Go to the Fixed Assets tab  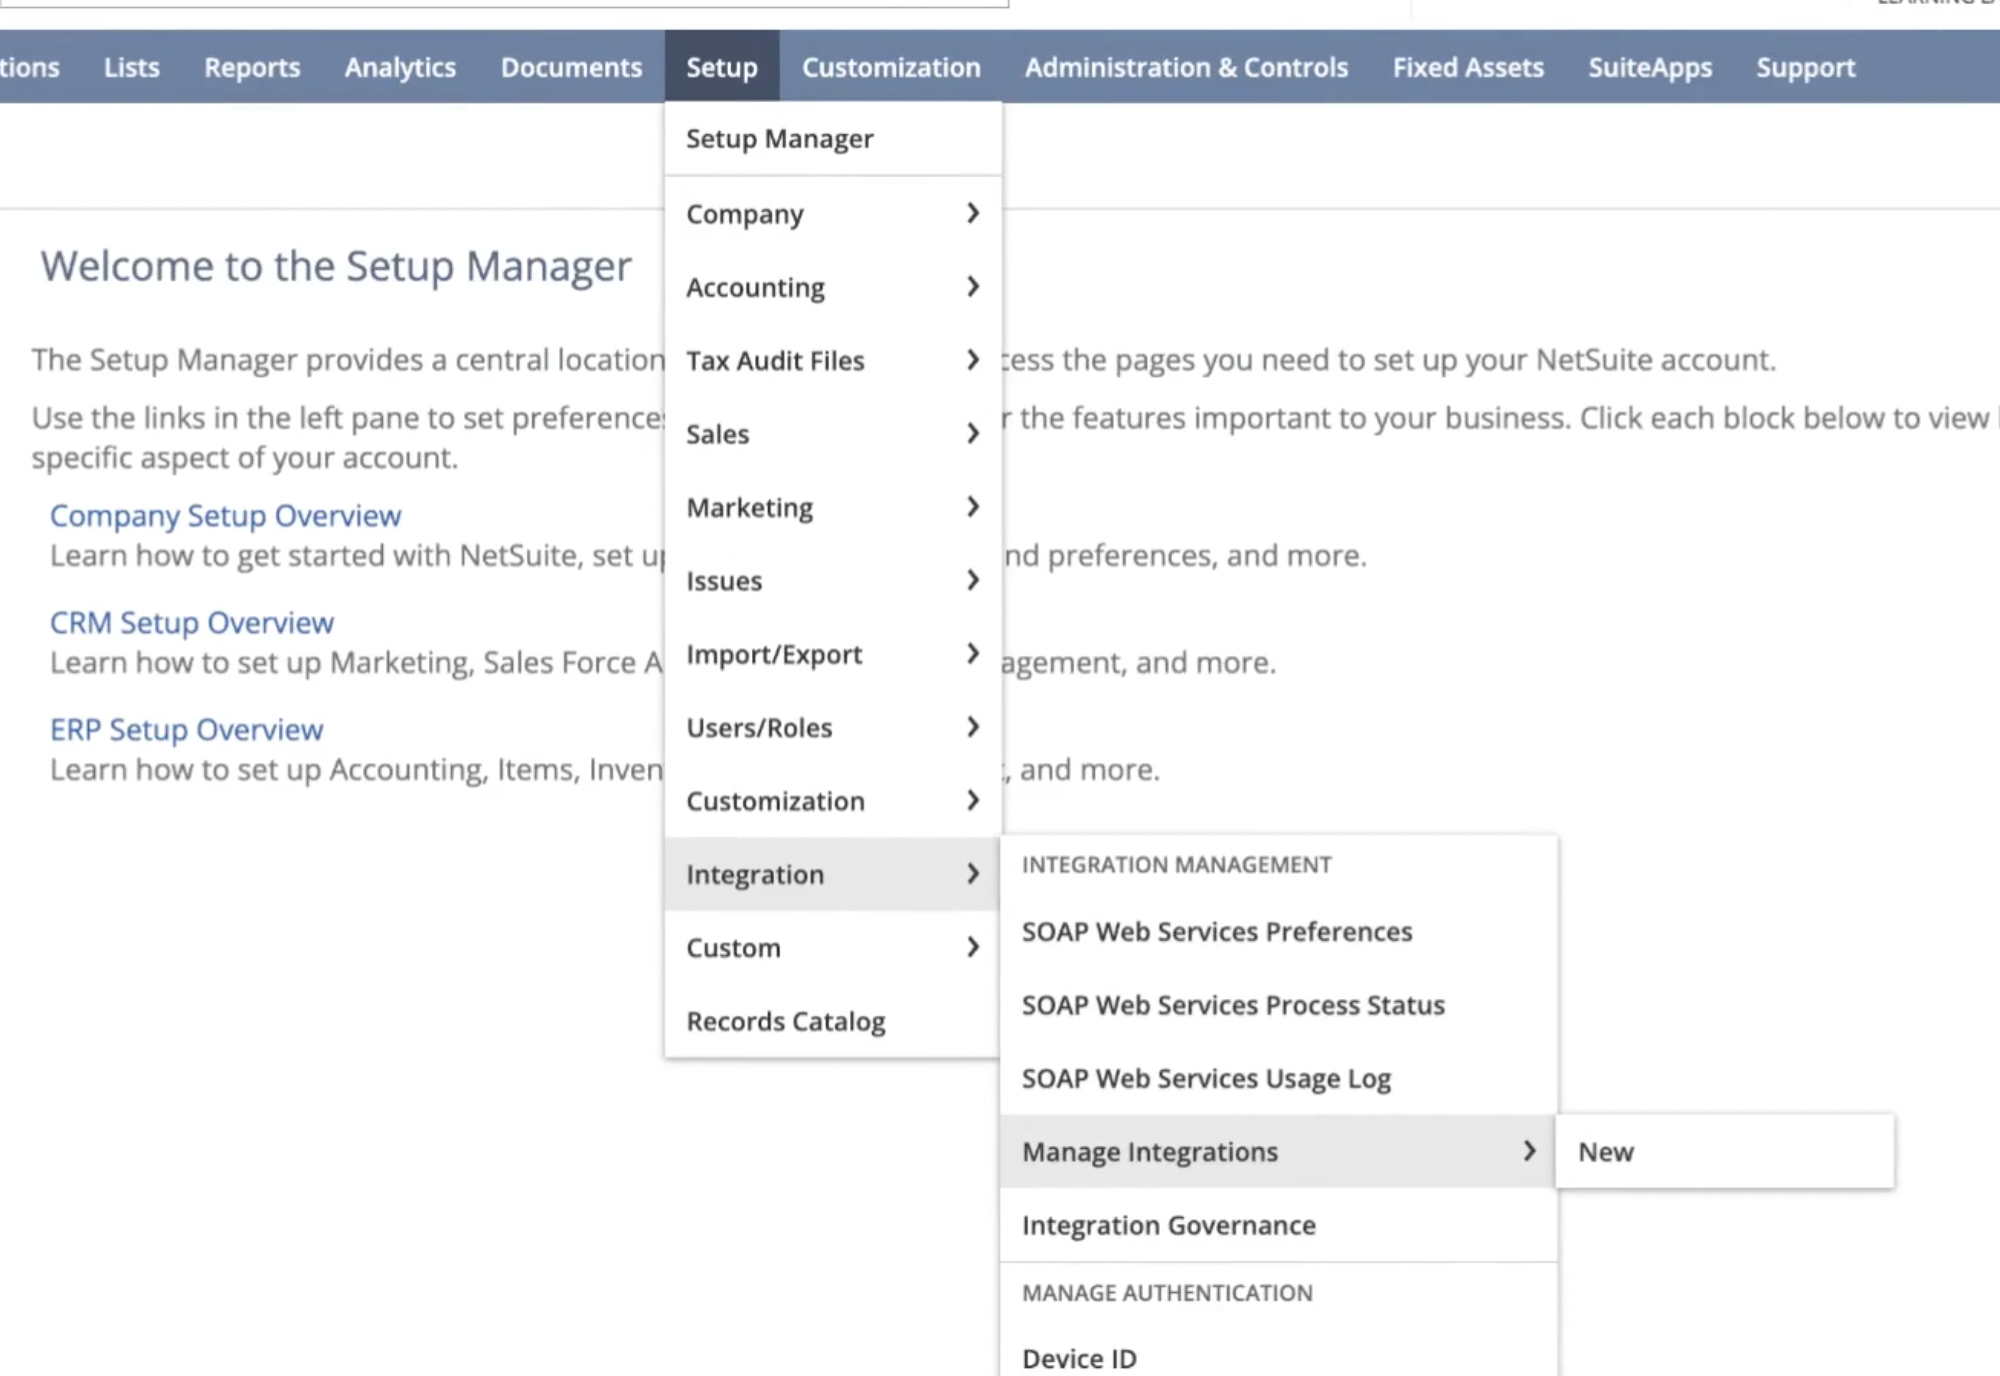[x=1467, y=67]
